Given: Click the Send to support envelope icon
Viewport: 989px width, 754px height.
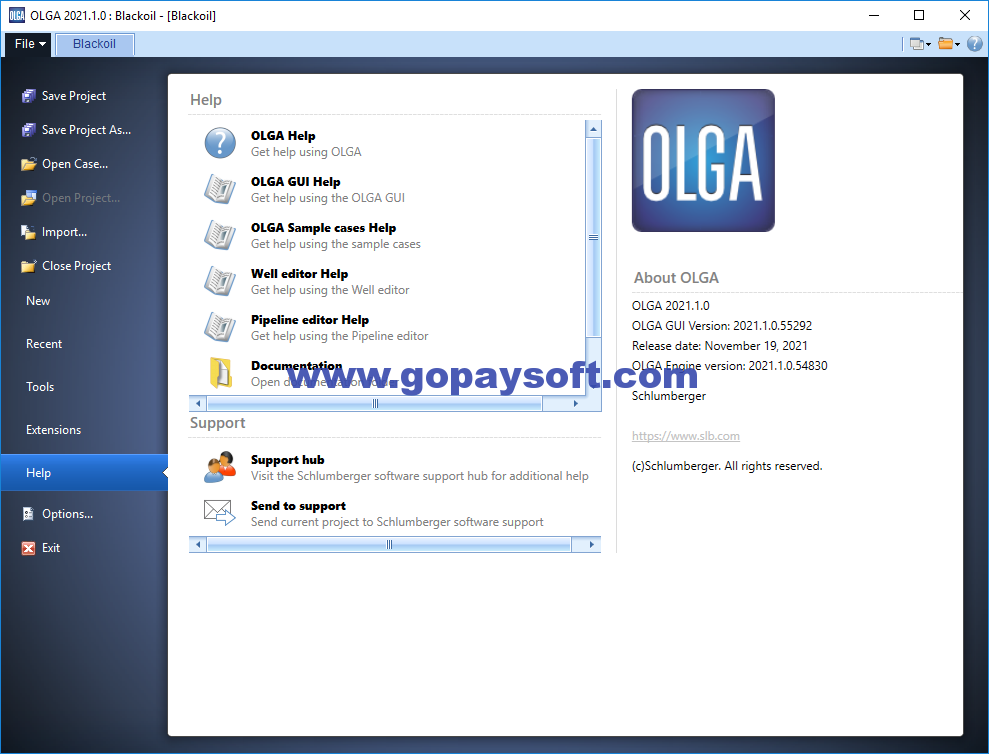Looking at the screenshot, I should (220, 512).
